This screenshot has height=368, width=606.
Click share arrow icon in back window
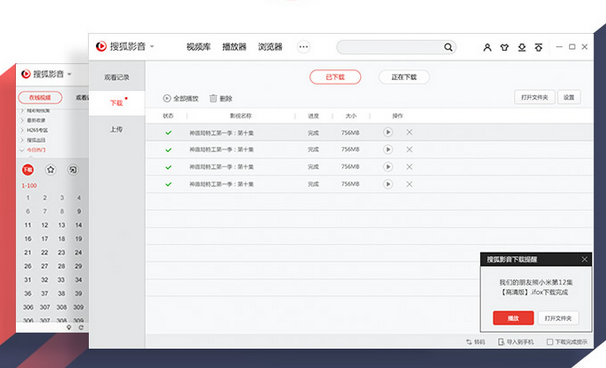73,169
